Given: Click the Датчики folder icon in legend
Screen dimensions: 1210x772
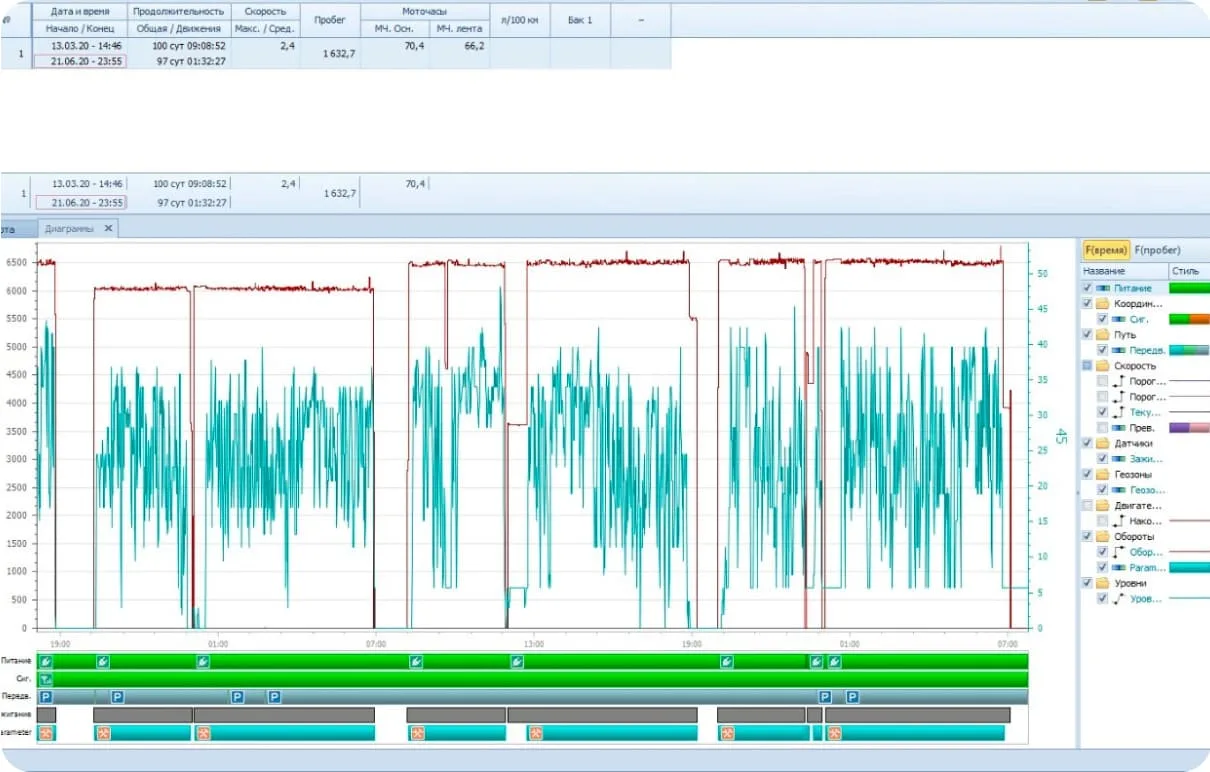Looking at the screenshot, I should (x=1104, y=443).
